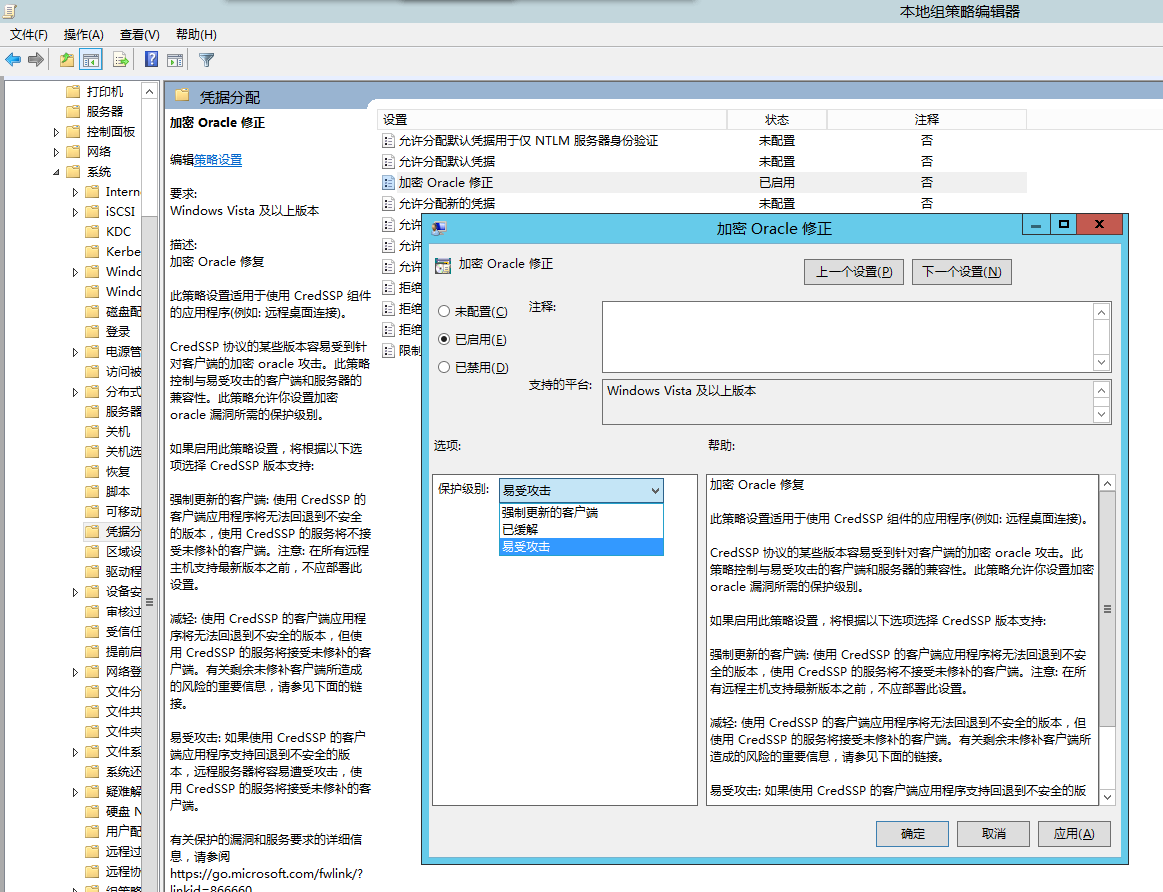Click the policy icon of the 加密 Oracle 修正 row
Screen dimensions: 1163x892
point(388,182)
